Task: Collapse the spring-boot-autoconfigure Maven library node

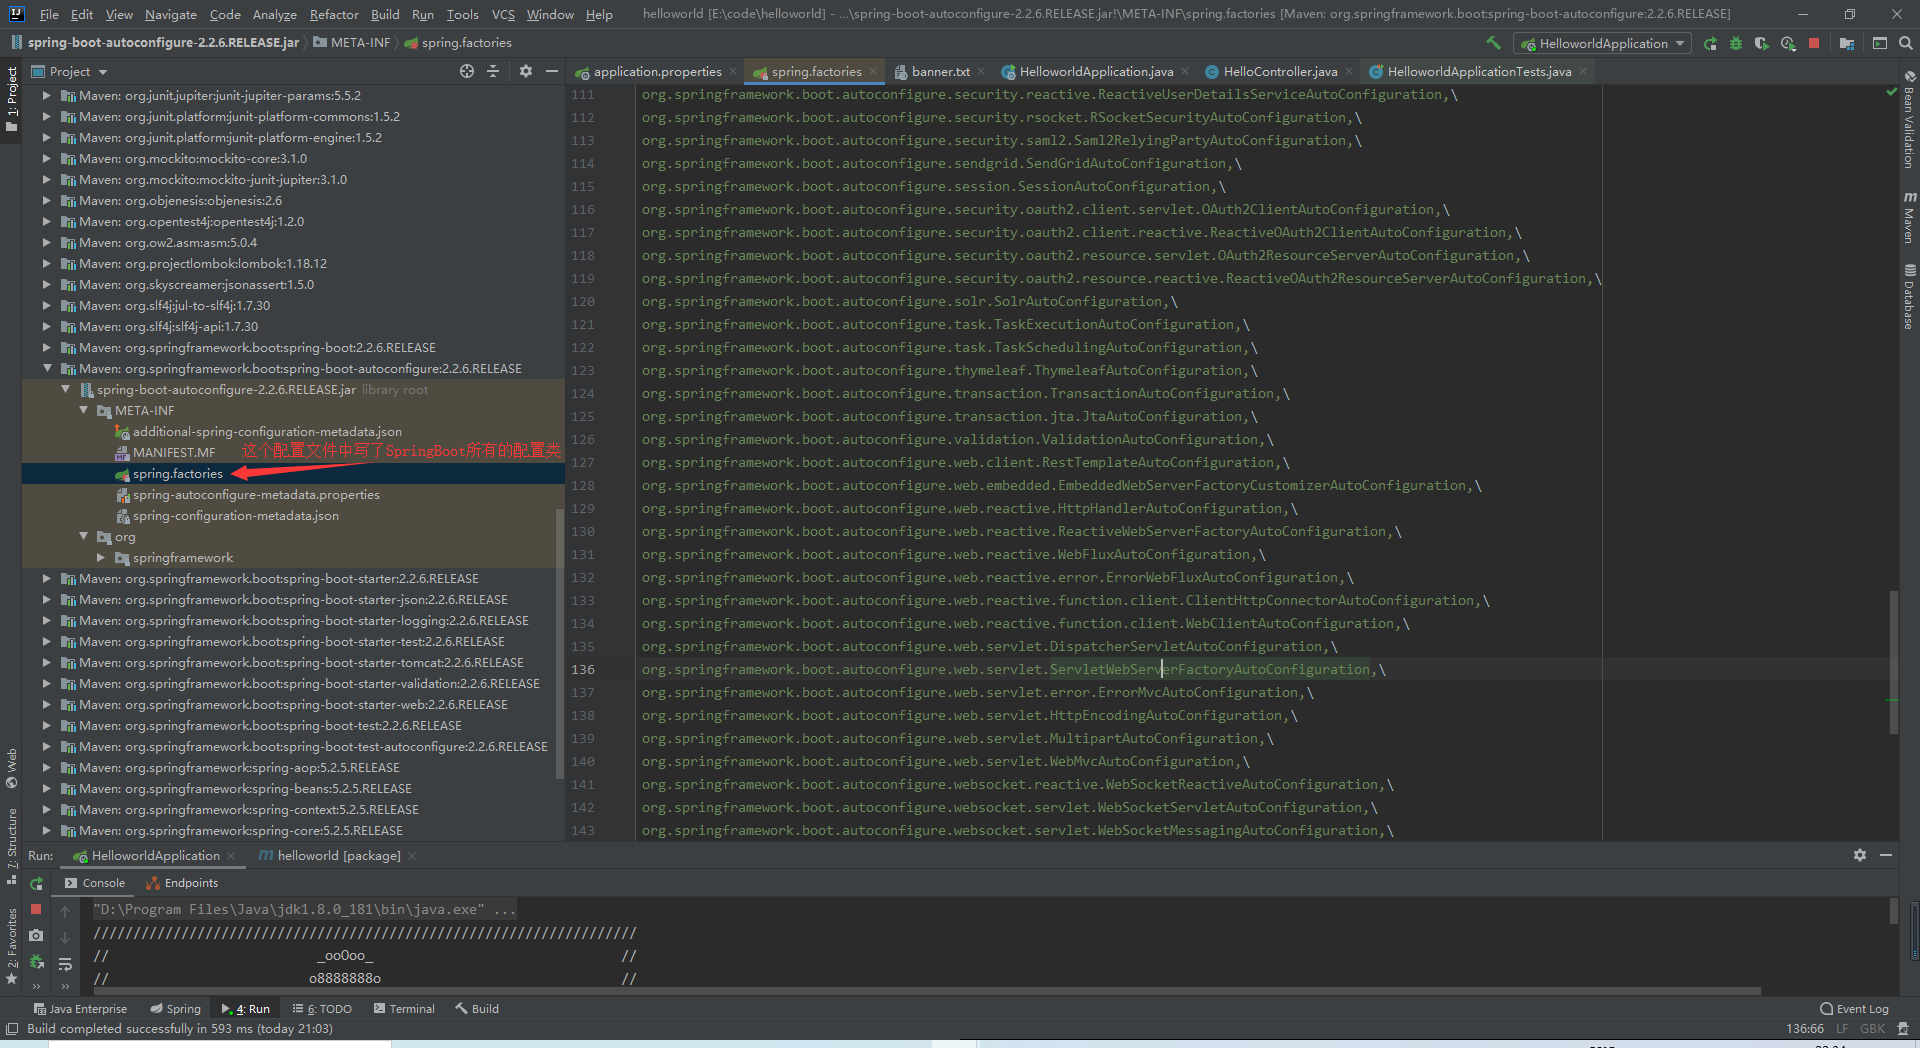Action: point(46,368)
